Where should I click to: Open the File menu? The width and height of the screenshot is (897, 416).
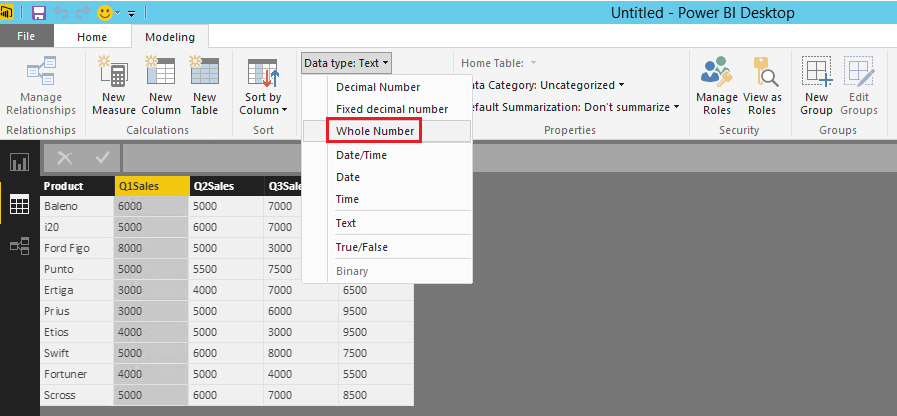tap(26, 36)
